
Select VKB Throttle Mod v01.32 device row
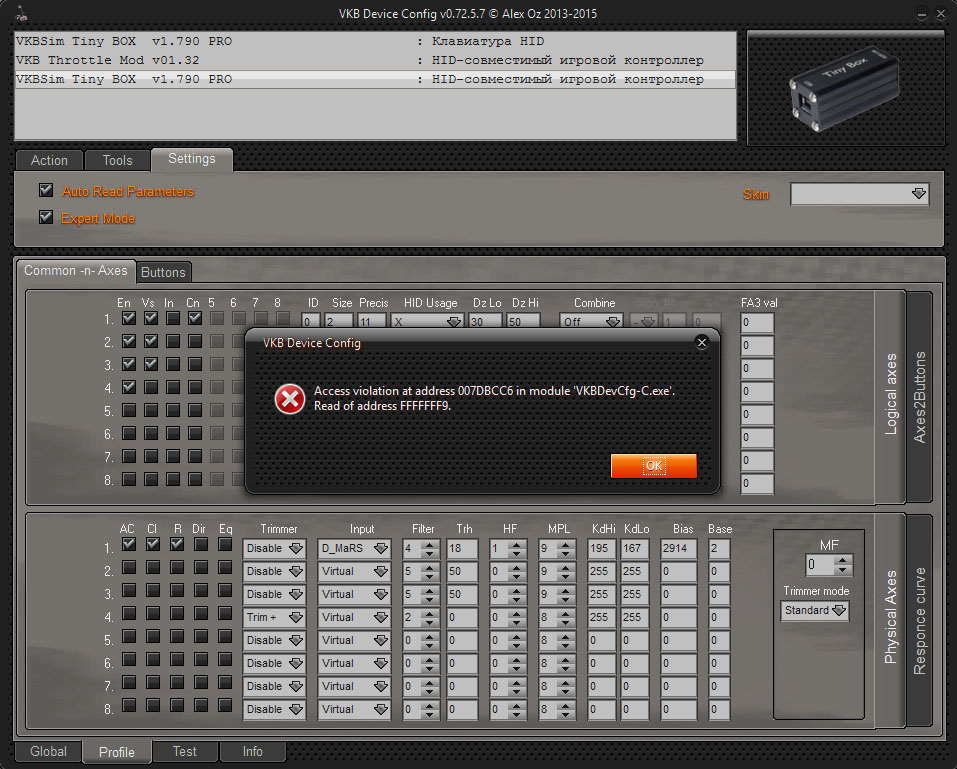click(375, 60)
